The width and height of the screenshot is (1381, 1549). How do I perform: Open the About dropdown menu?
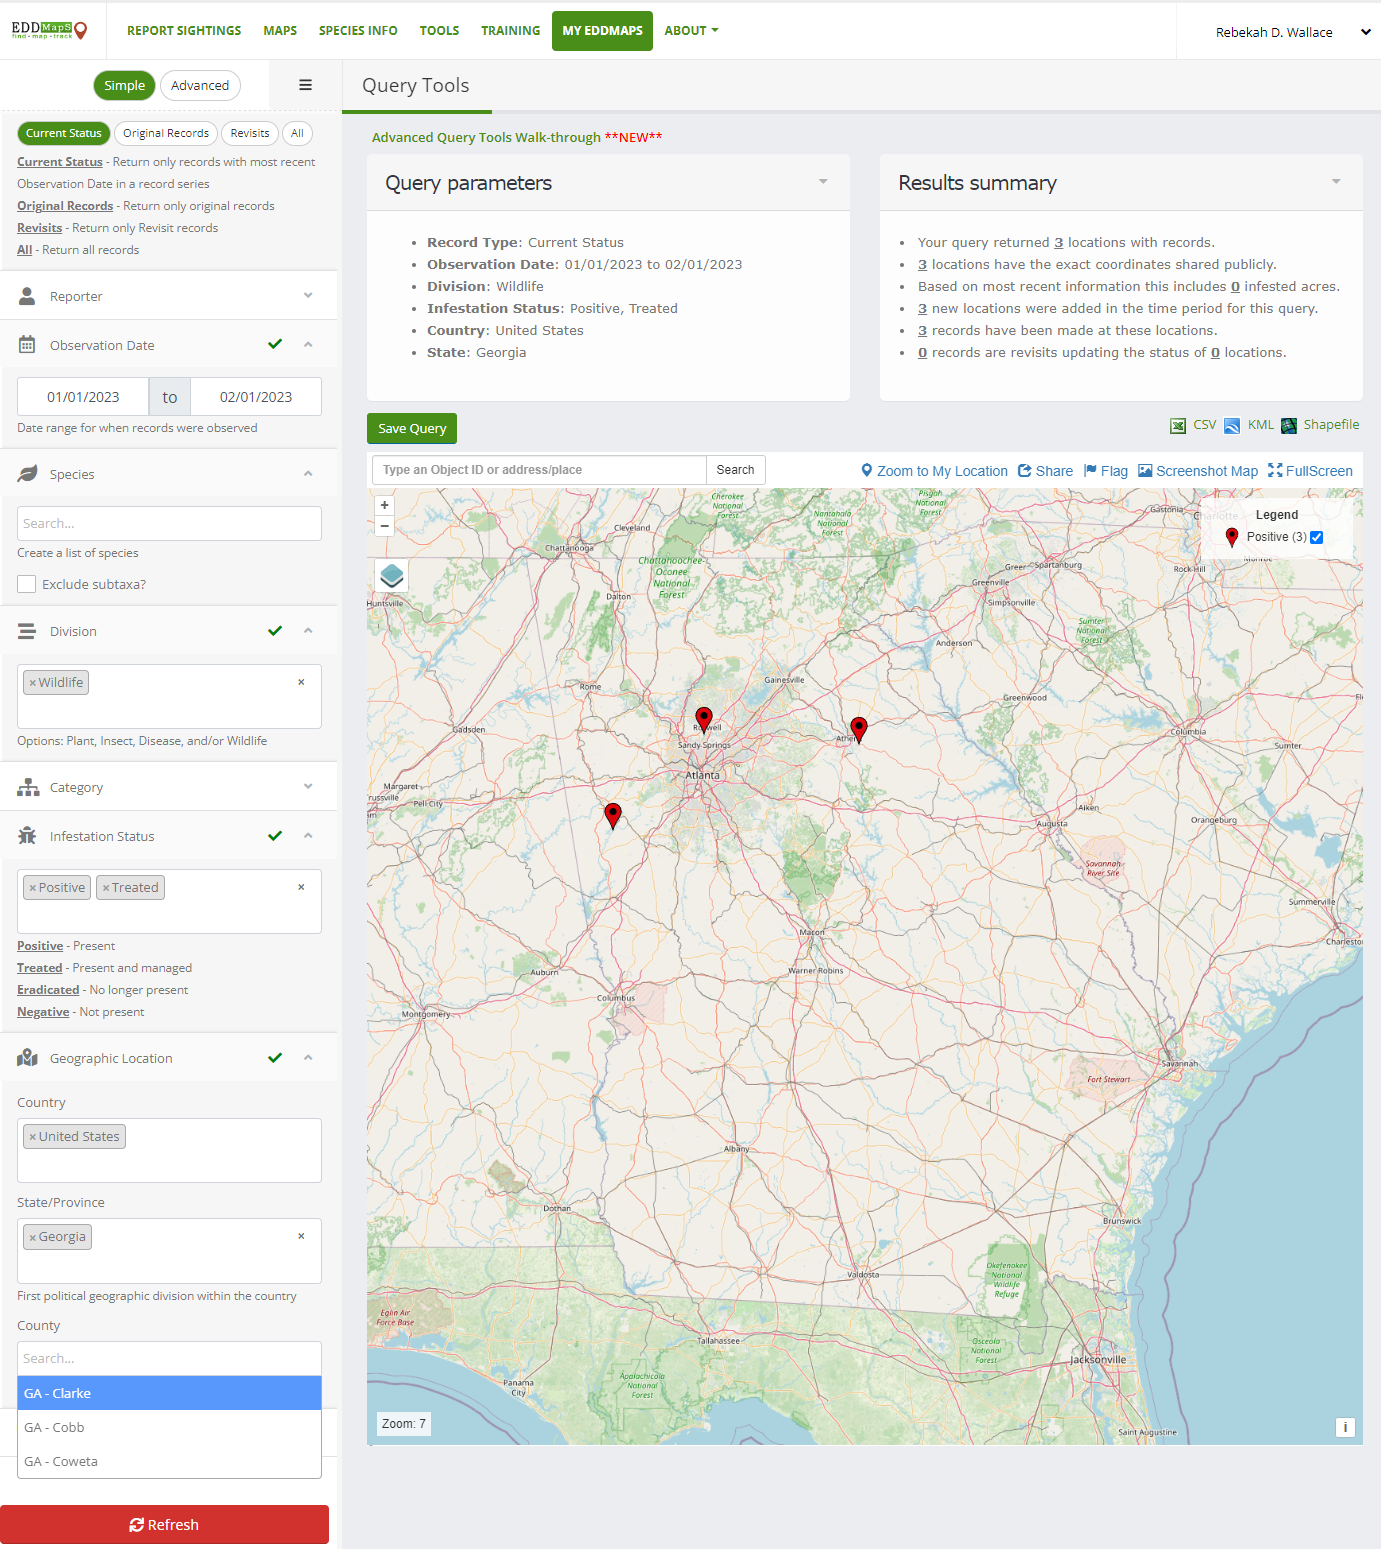tap(691, 31)
